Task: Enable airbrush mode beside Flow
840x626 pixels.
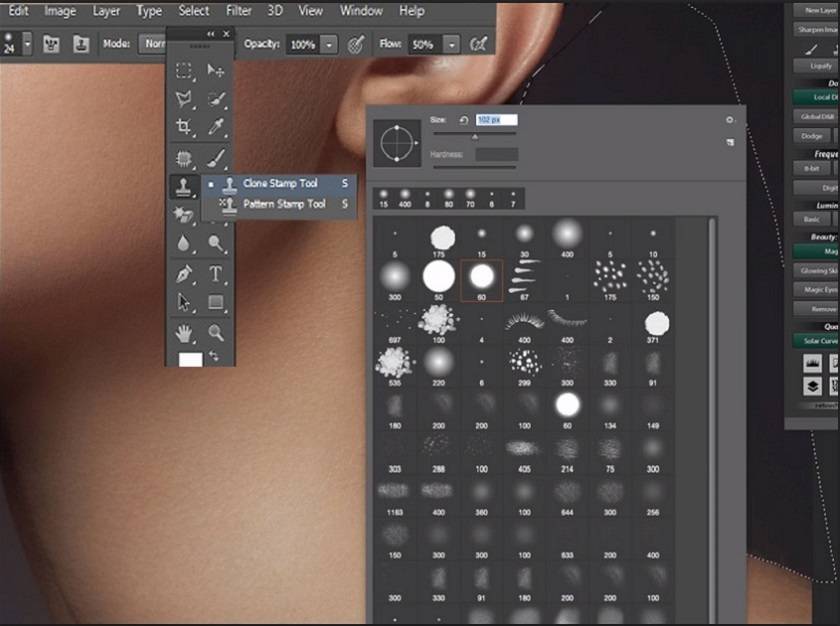Action: click(x=478, y=45)
